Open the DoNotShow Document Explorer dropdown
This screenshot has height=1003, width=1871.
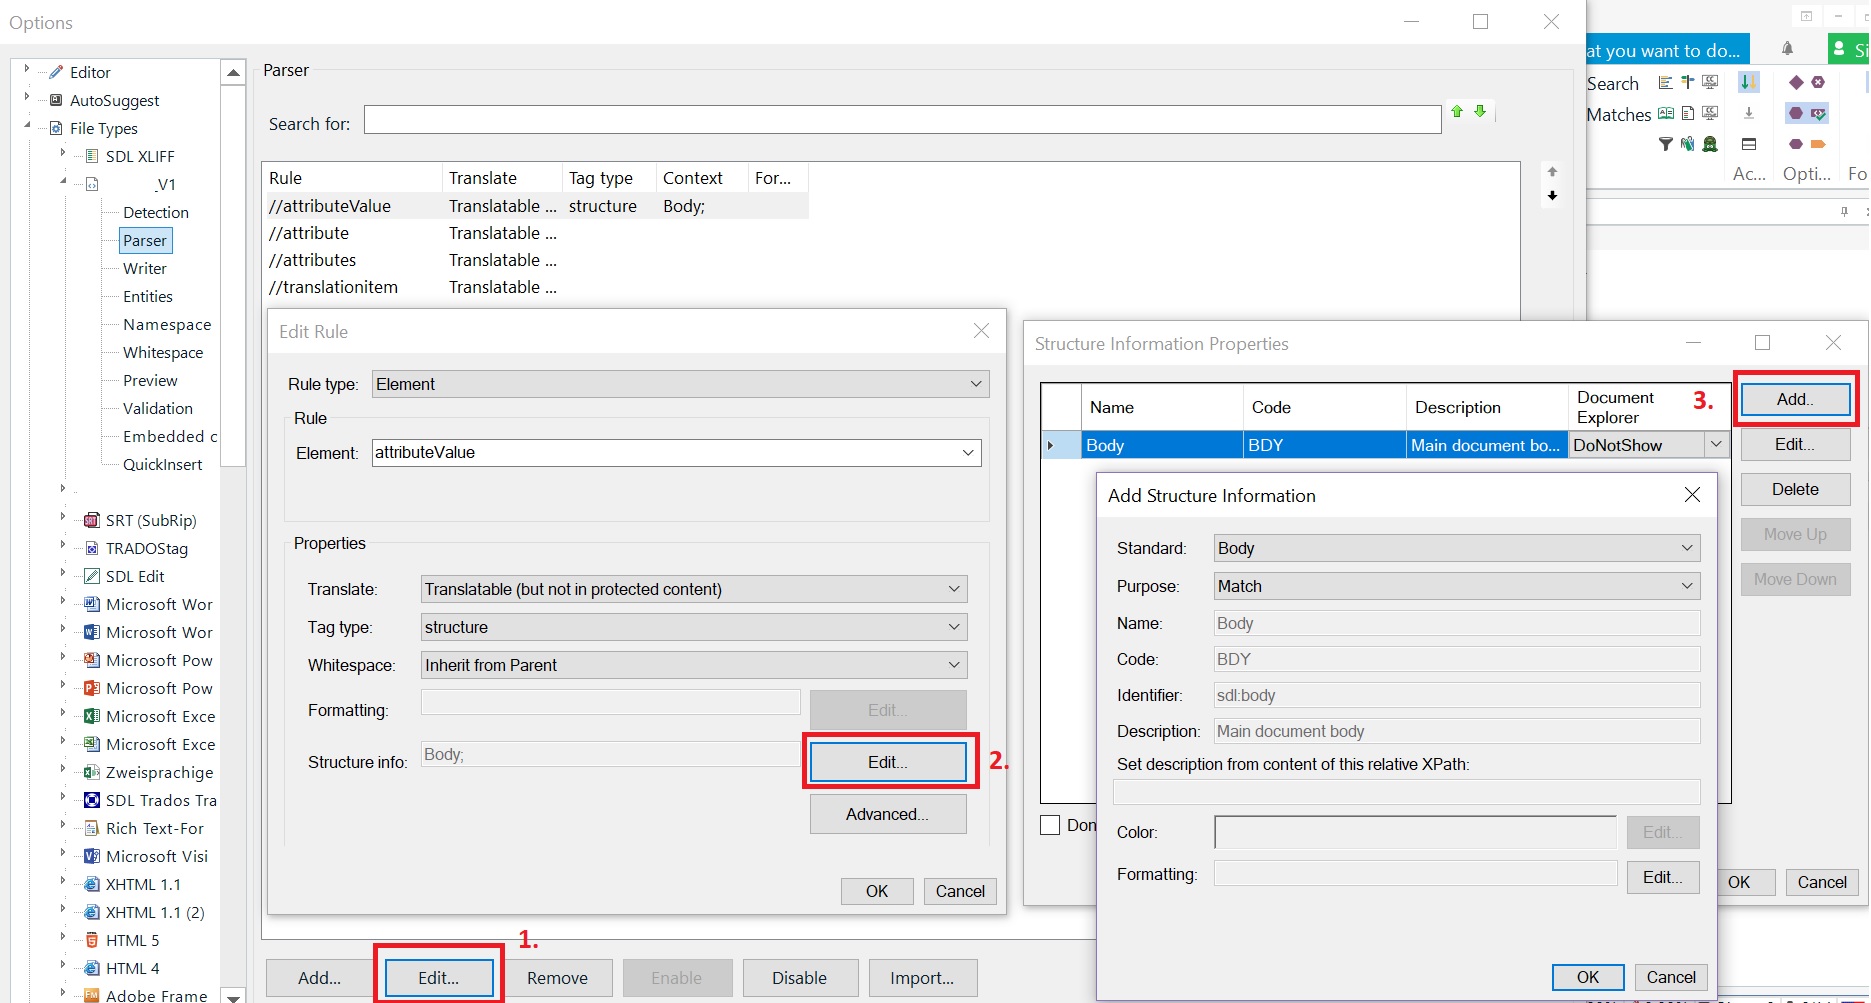click(1716, 444)
